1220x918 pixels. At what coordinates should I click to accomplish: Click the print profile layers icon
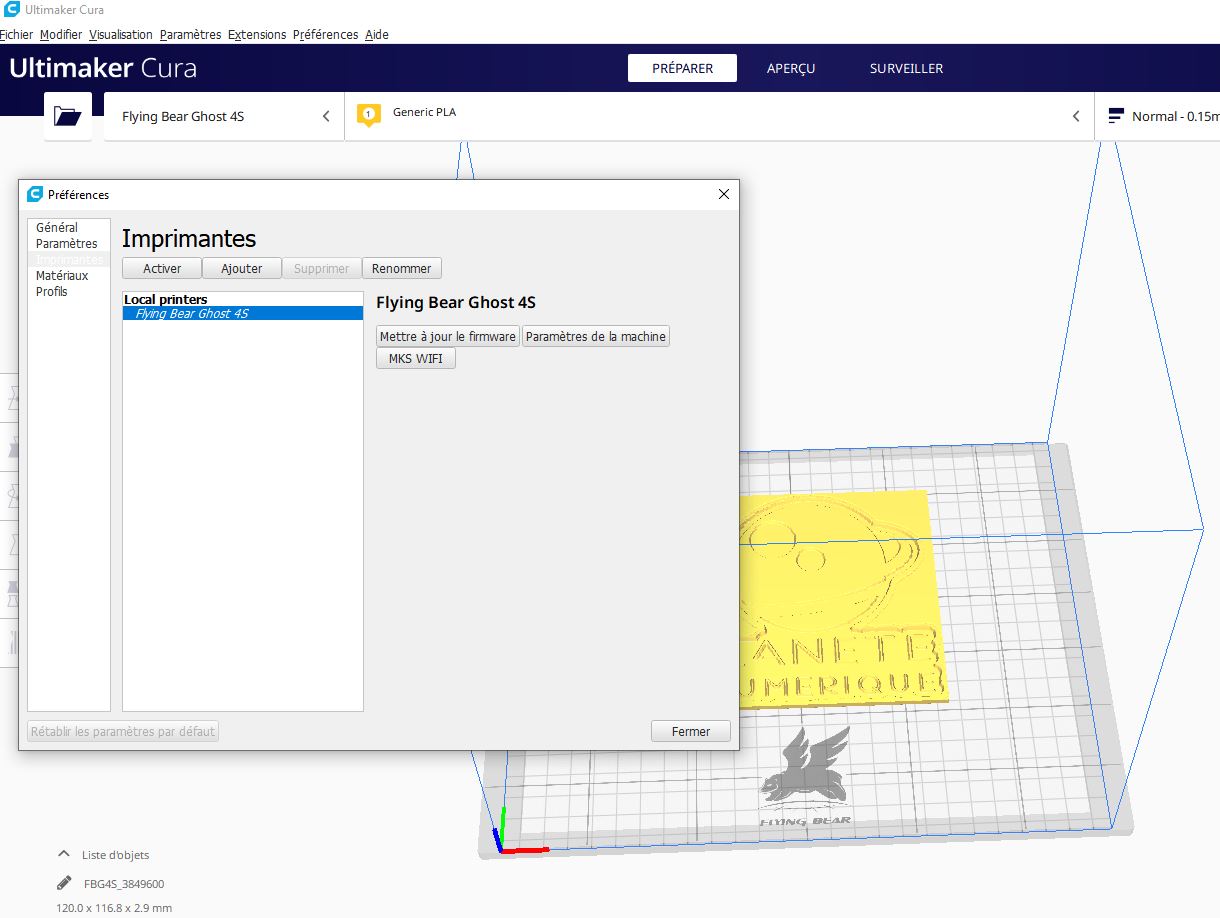tap(1115, 116)
